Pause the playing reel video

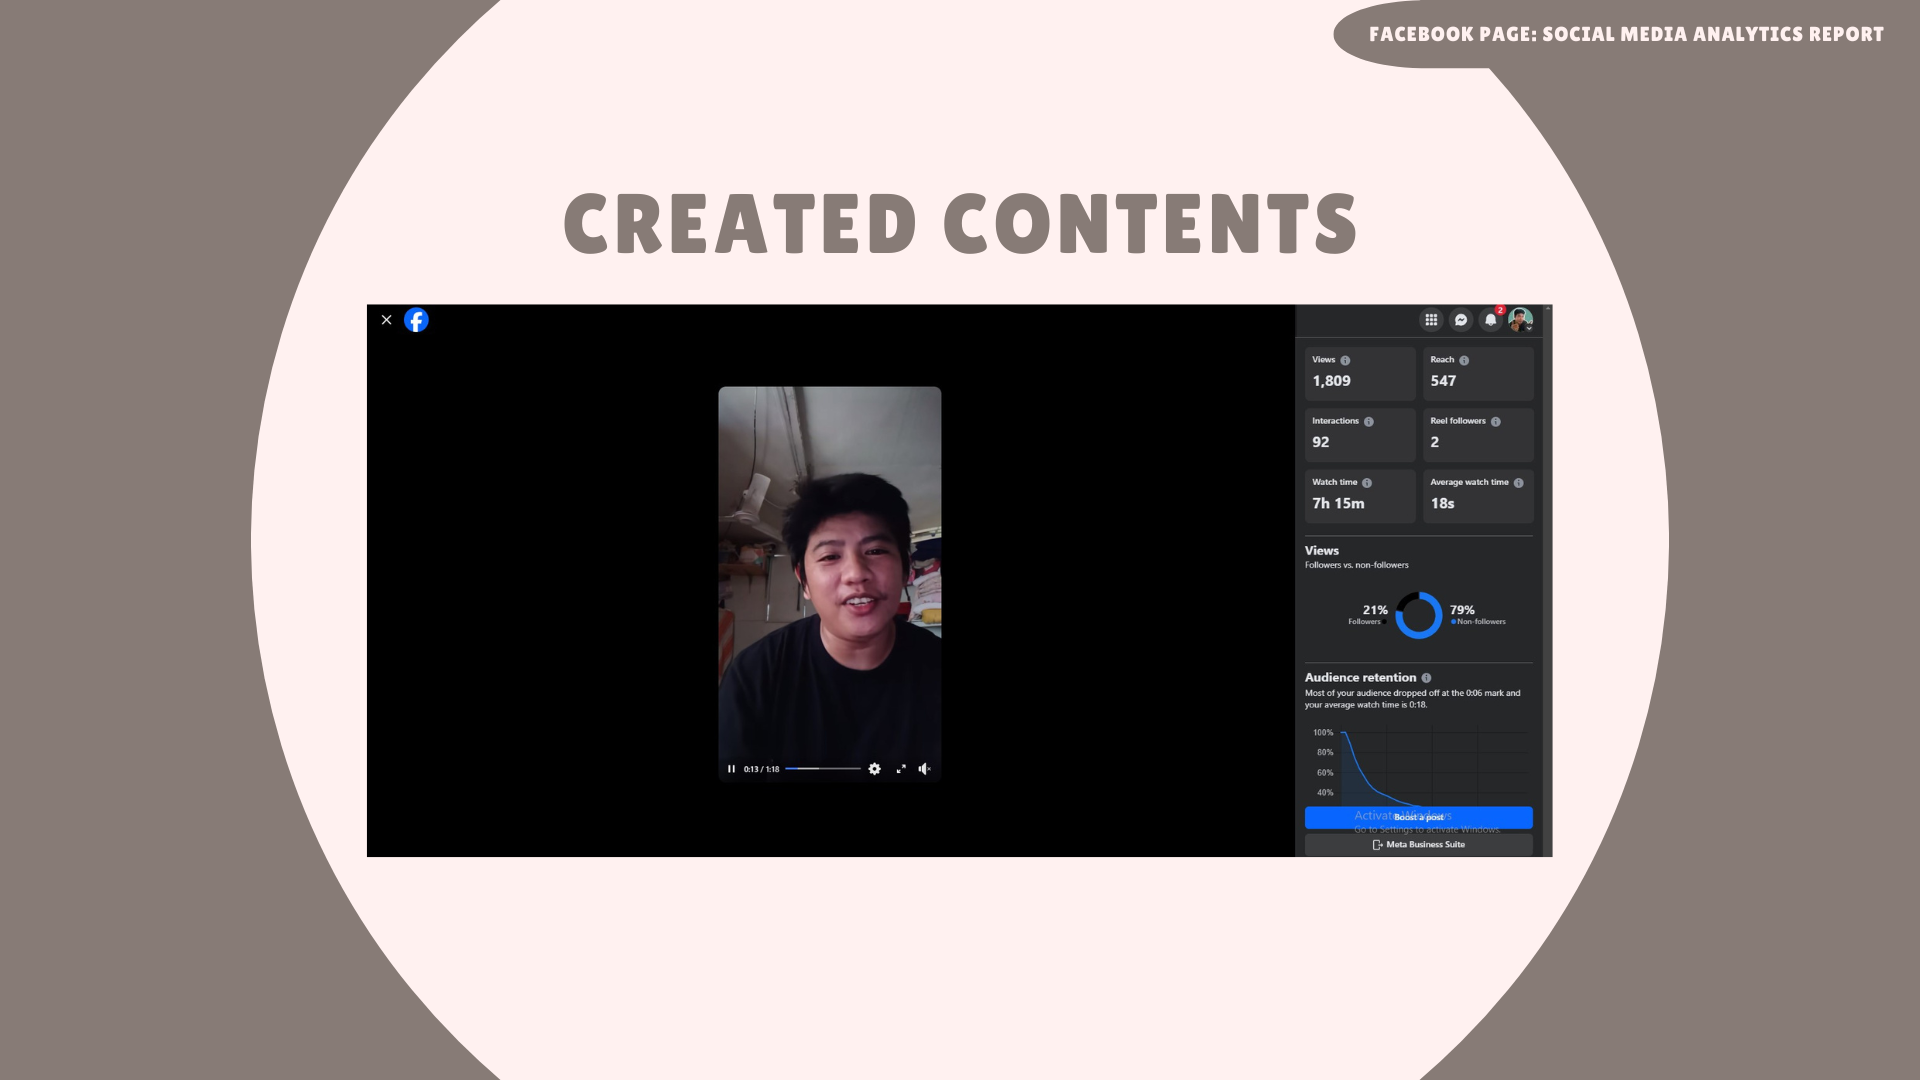731,769
